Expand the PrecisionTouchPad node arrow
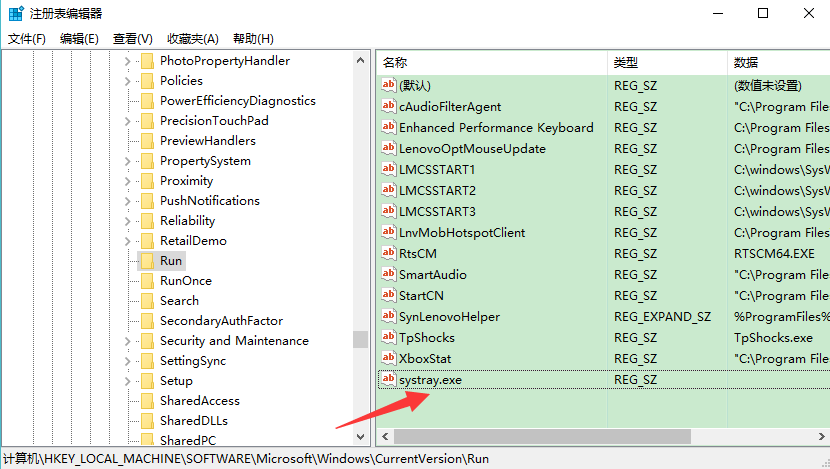This screenshot has width=830, height=469. [x=127, y=121]
